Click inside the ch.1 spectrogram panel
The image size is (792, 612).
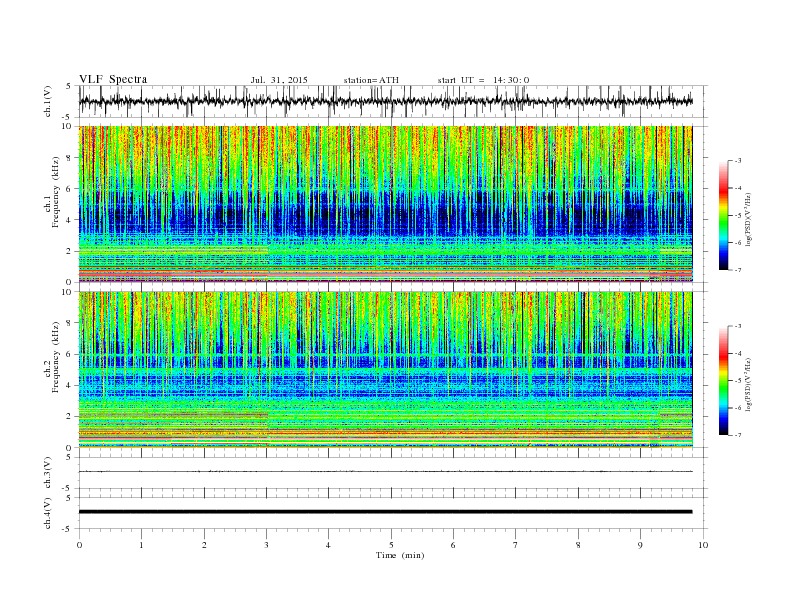pos(385,204)
